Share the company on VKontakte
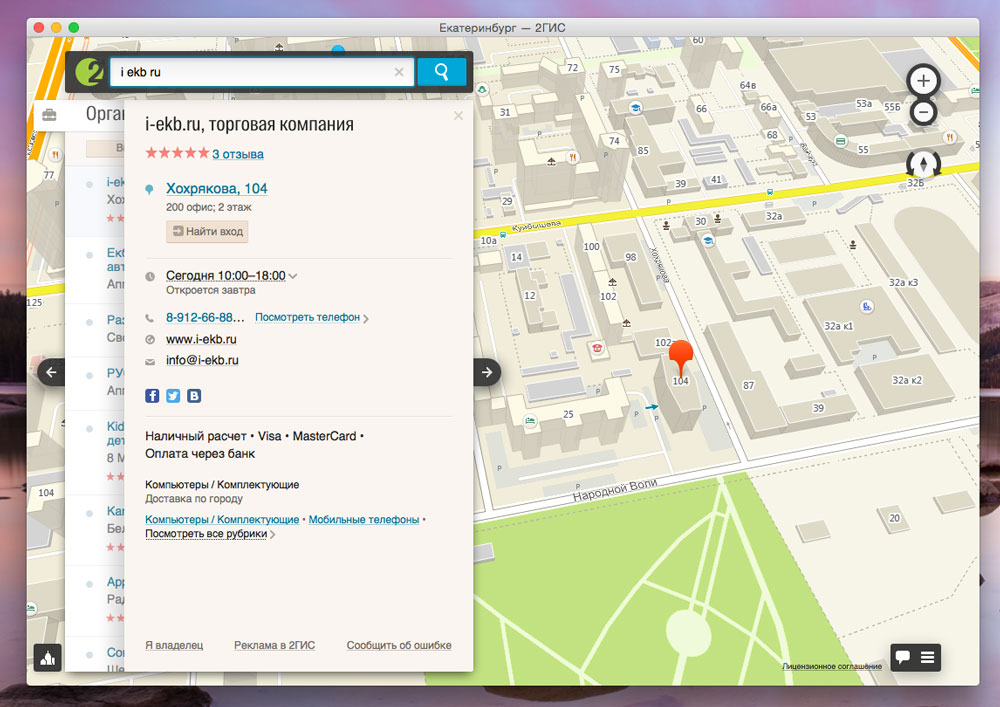Screen dimensions: 1000x707 [194, 396]
